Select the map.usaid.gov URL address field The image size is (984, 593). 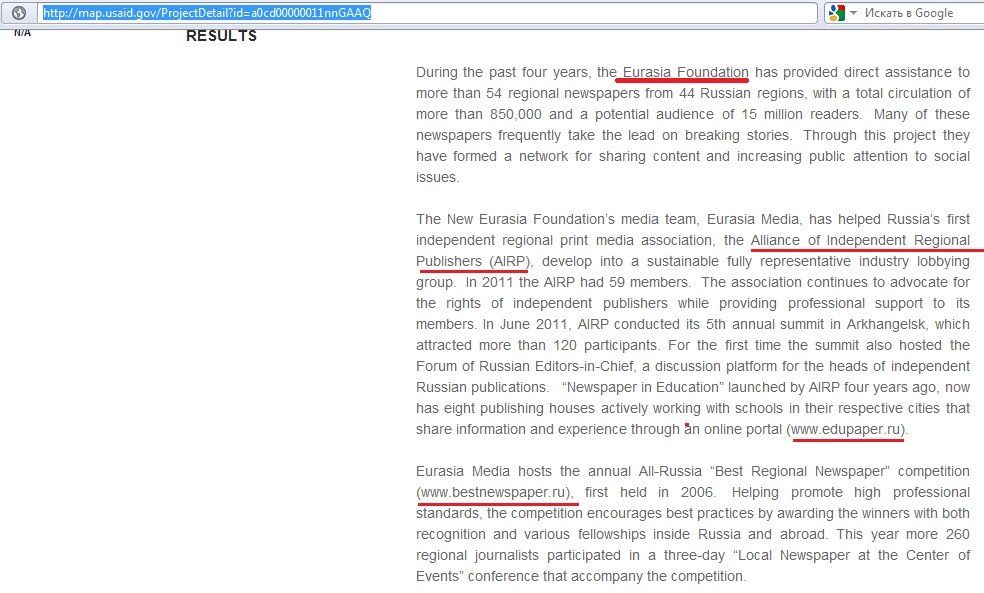click(x=427, y=13)
